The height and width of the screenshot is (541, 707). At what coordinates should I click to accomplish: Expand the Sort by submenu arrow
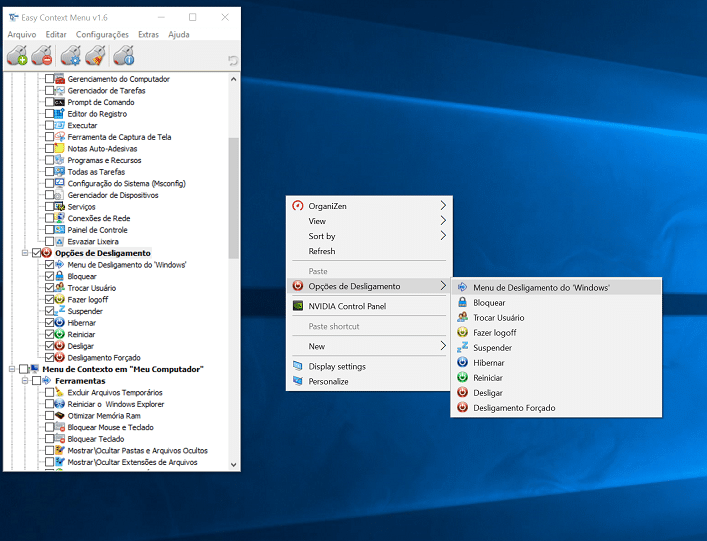tap(443, 236)
